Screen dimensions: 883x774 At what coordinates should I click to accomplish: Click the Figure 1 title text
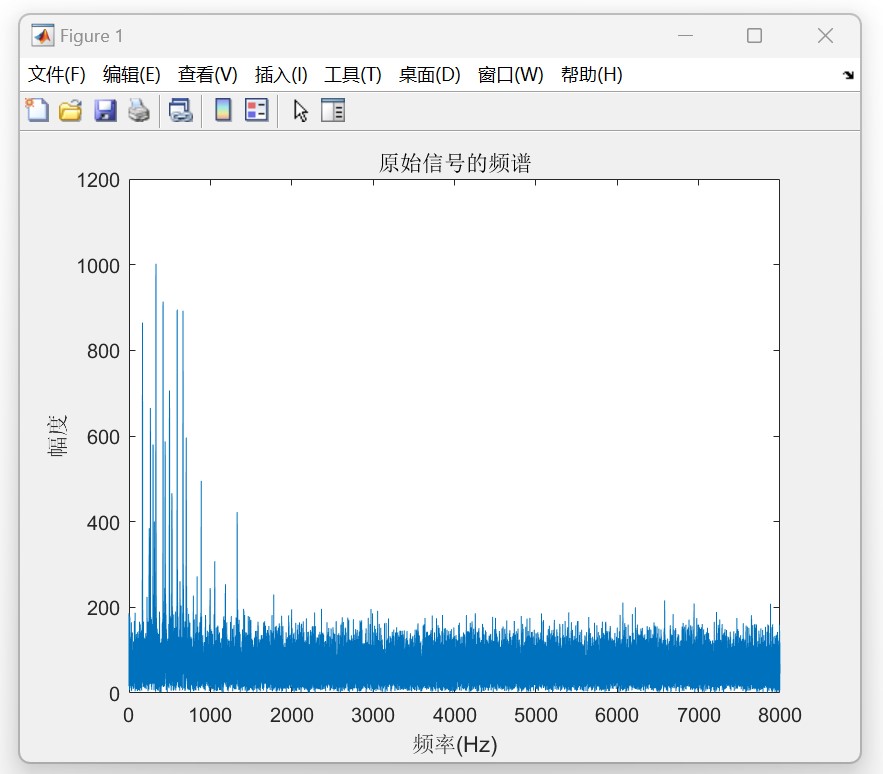tap(91, 36)
